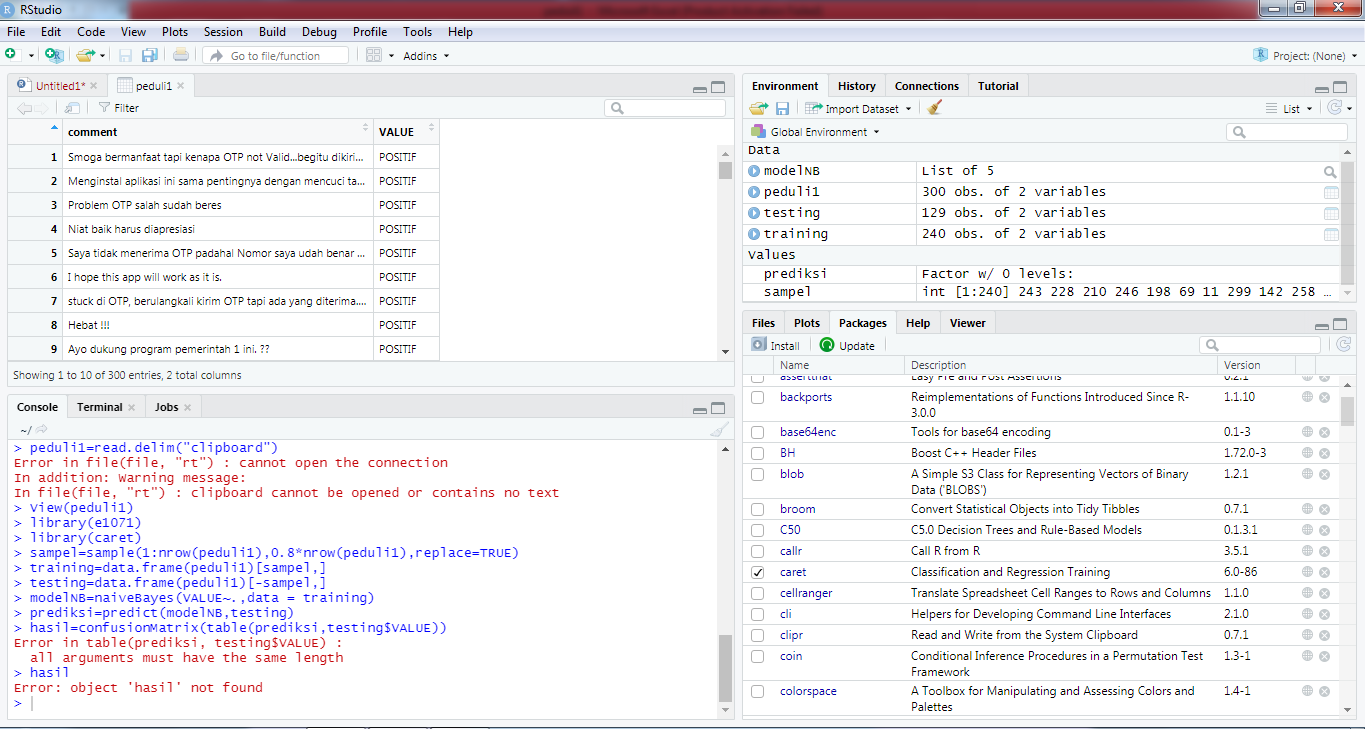Remove the caret package with x icon
Screen dimensions: 1365x729
(x=1324, y=572)
